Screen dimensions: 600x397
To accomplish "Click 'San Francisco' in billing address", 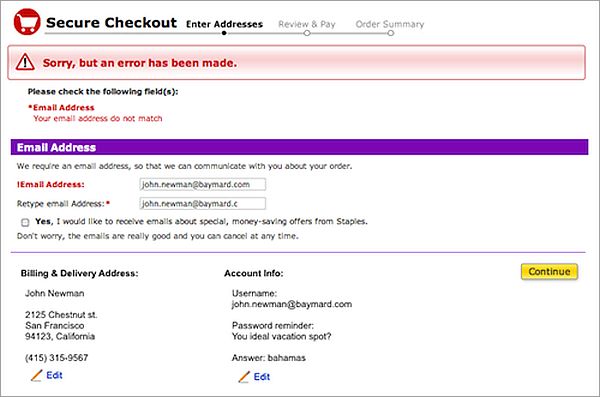I will coord(55,325).
